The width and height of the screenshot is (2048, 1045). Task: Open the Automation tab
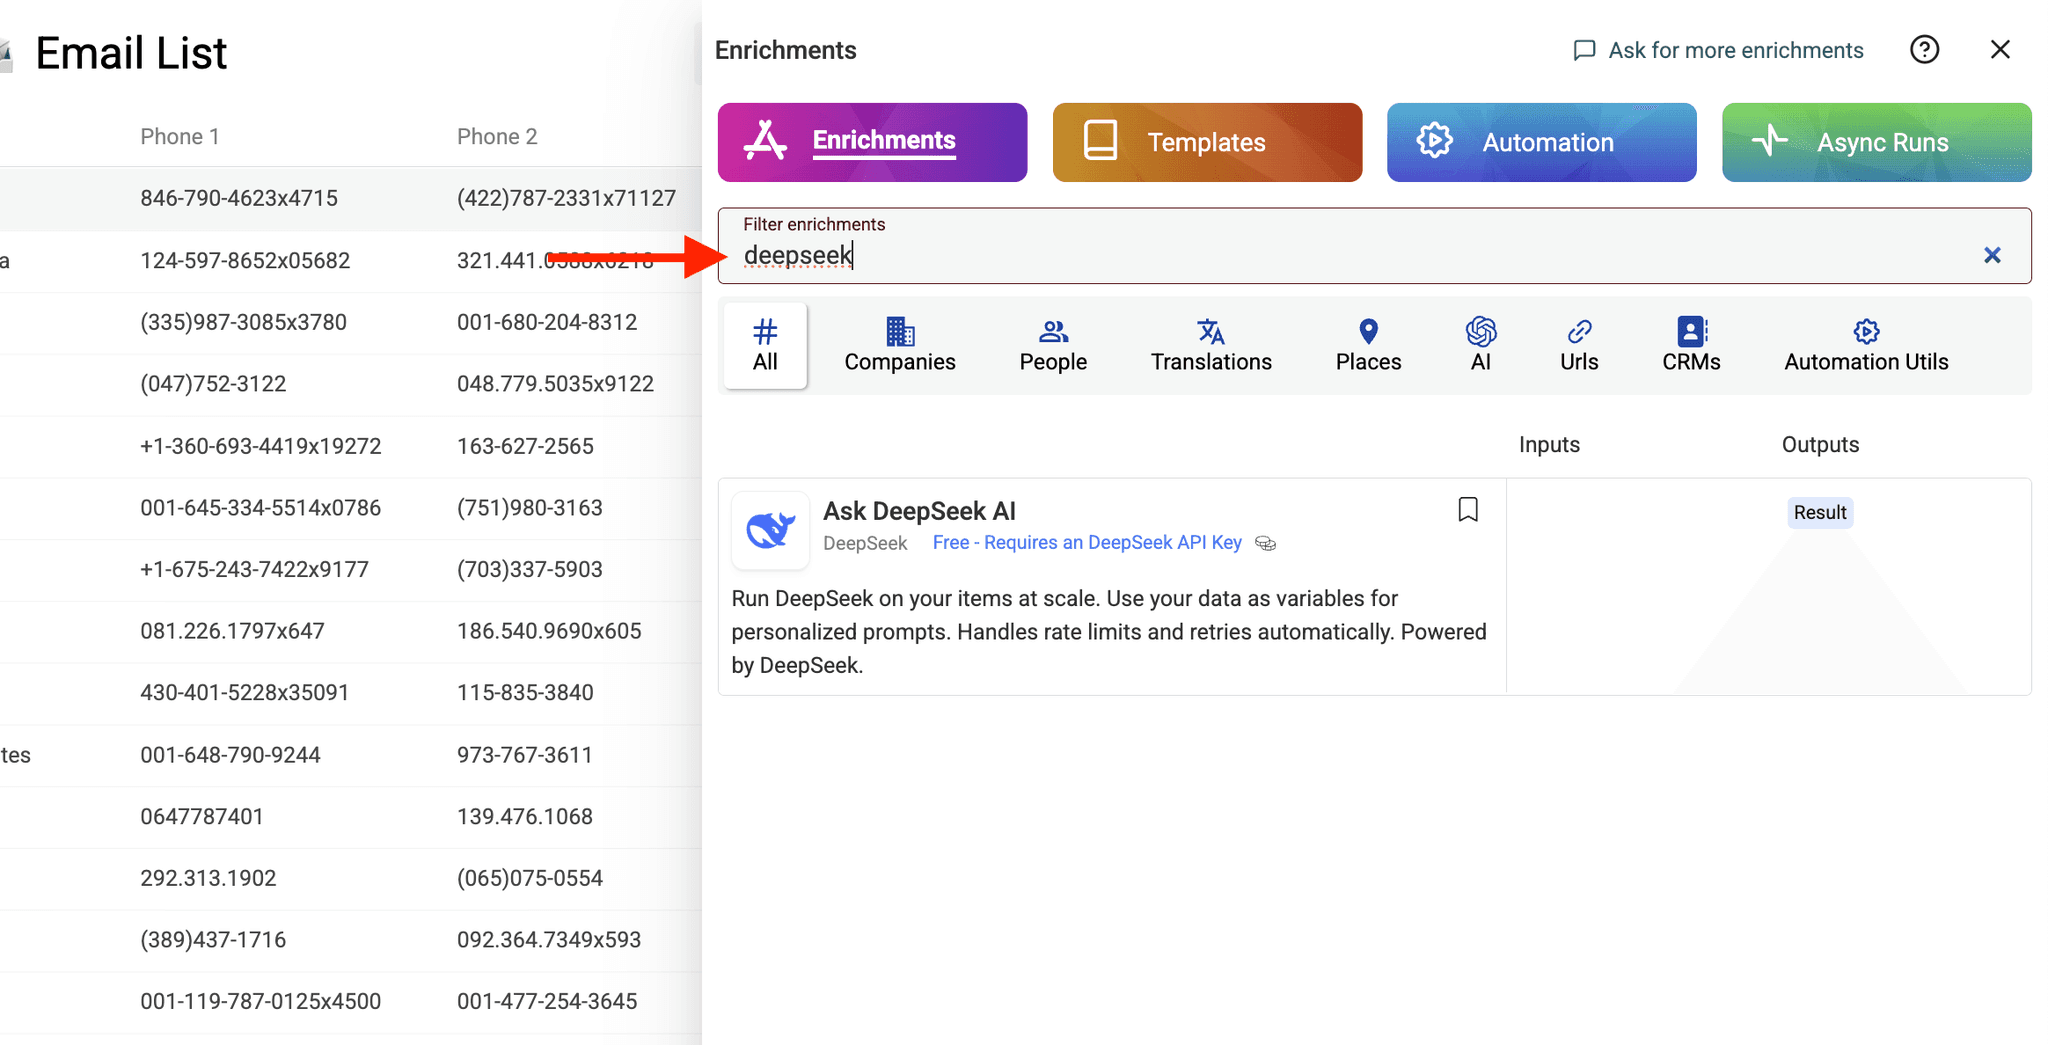click(x=1540, y=142)
